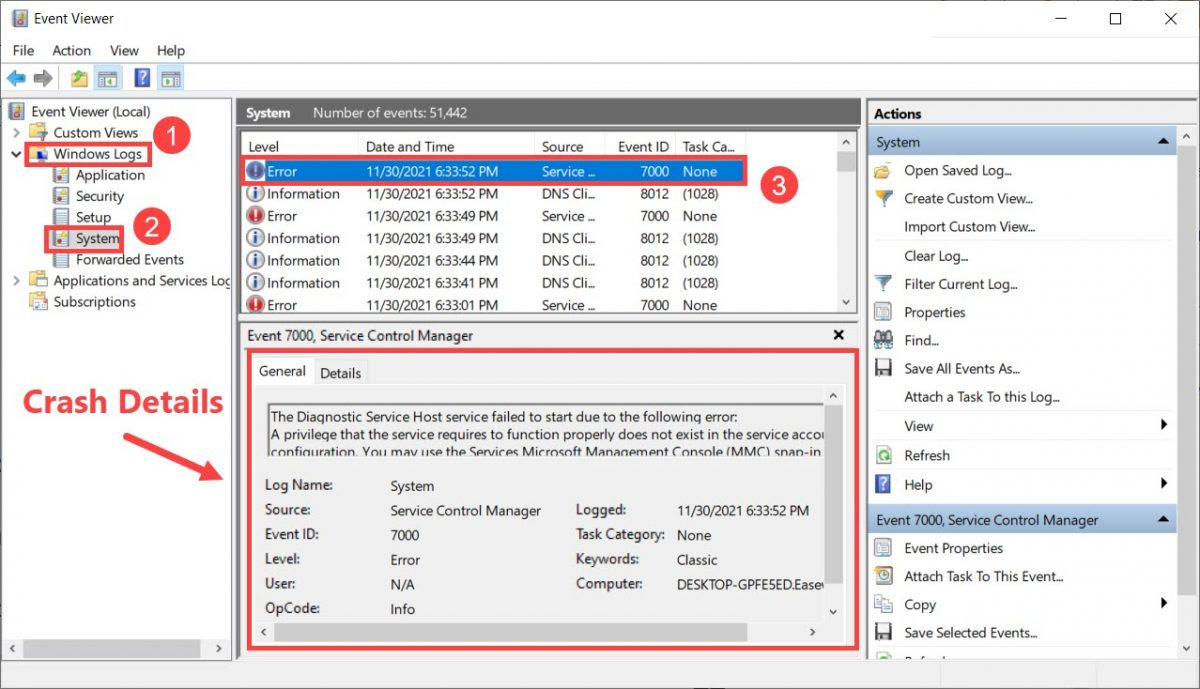Click Clear Log in the Actions pane
This screenshot has height=689, width=1200.
coord(935,256)
